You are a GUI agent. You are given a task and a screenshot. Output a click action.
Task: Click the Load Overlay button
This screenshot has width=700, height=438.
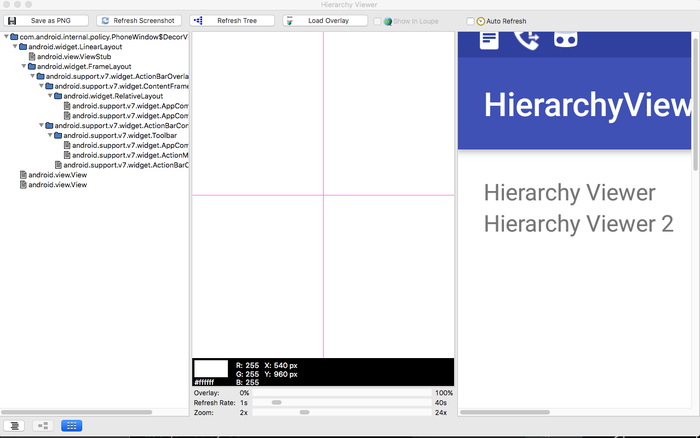pyautogui.click(x=325, y=21)
